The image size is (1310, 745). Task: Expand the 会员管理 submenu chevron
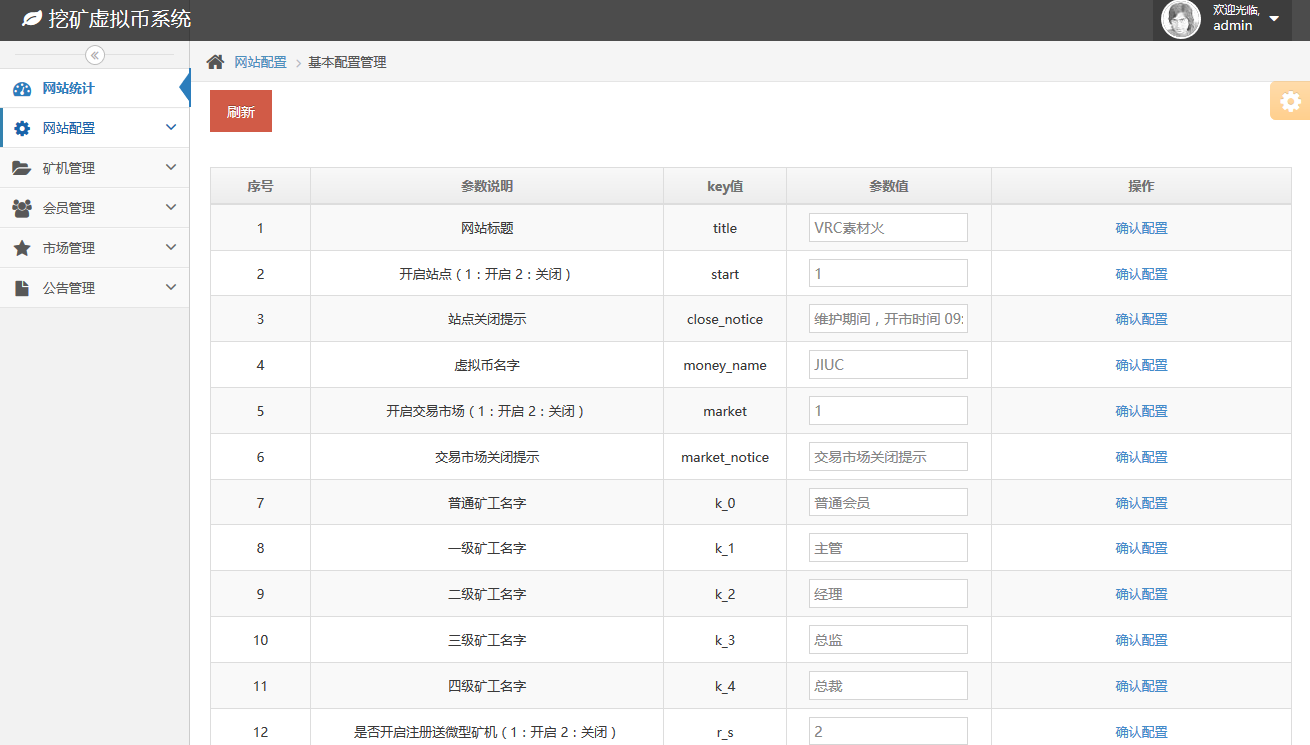pos(171,207)
